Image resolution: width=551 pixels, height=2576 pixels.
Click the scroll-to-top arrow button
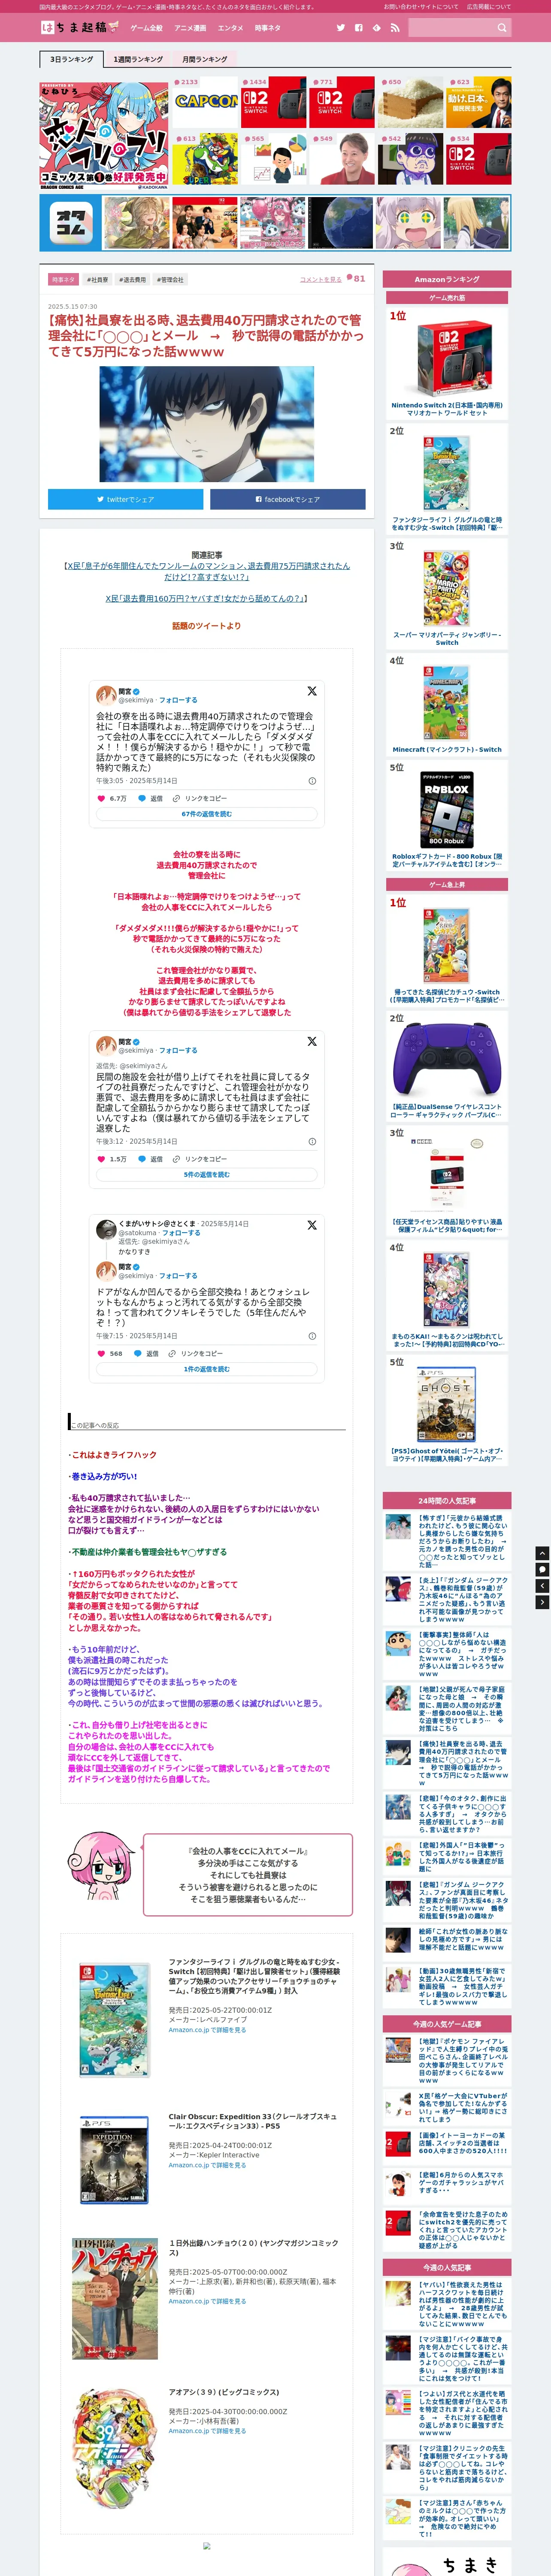click(542, 1553)
